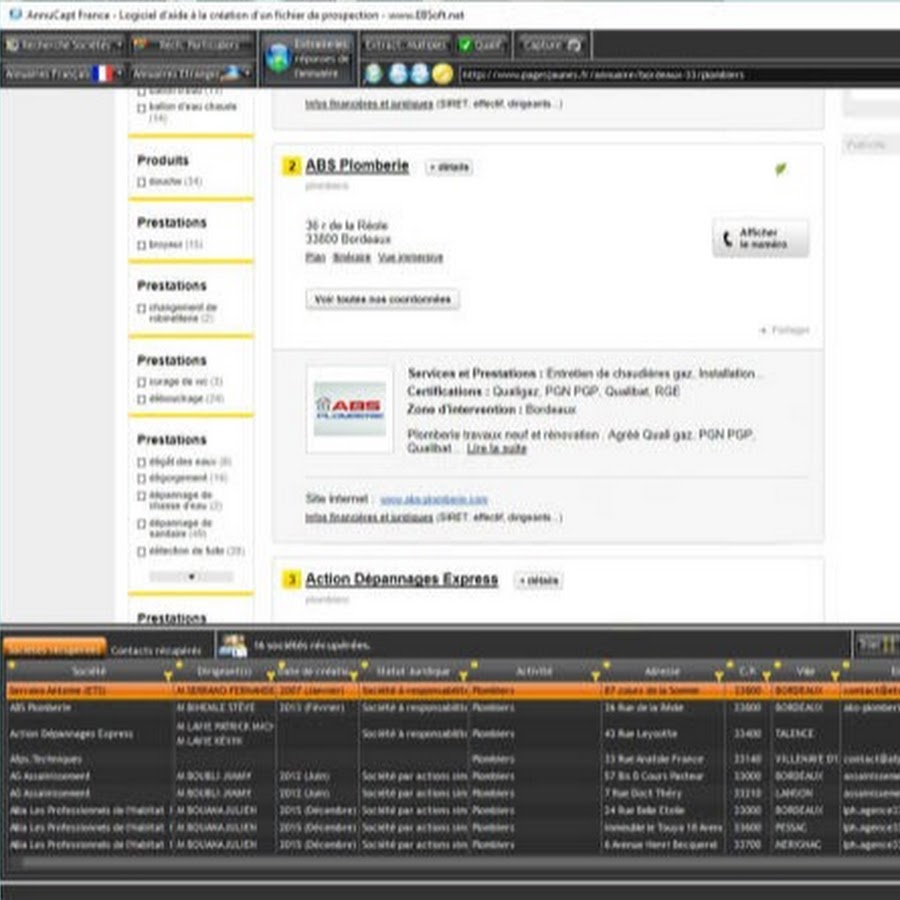Click Partager link on ABS card
Screen dimensions: 900x900
pos(784,330)
